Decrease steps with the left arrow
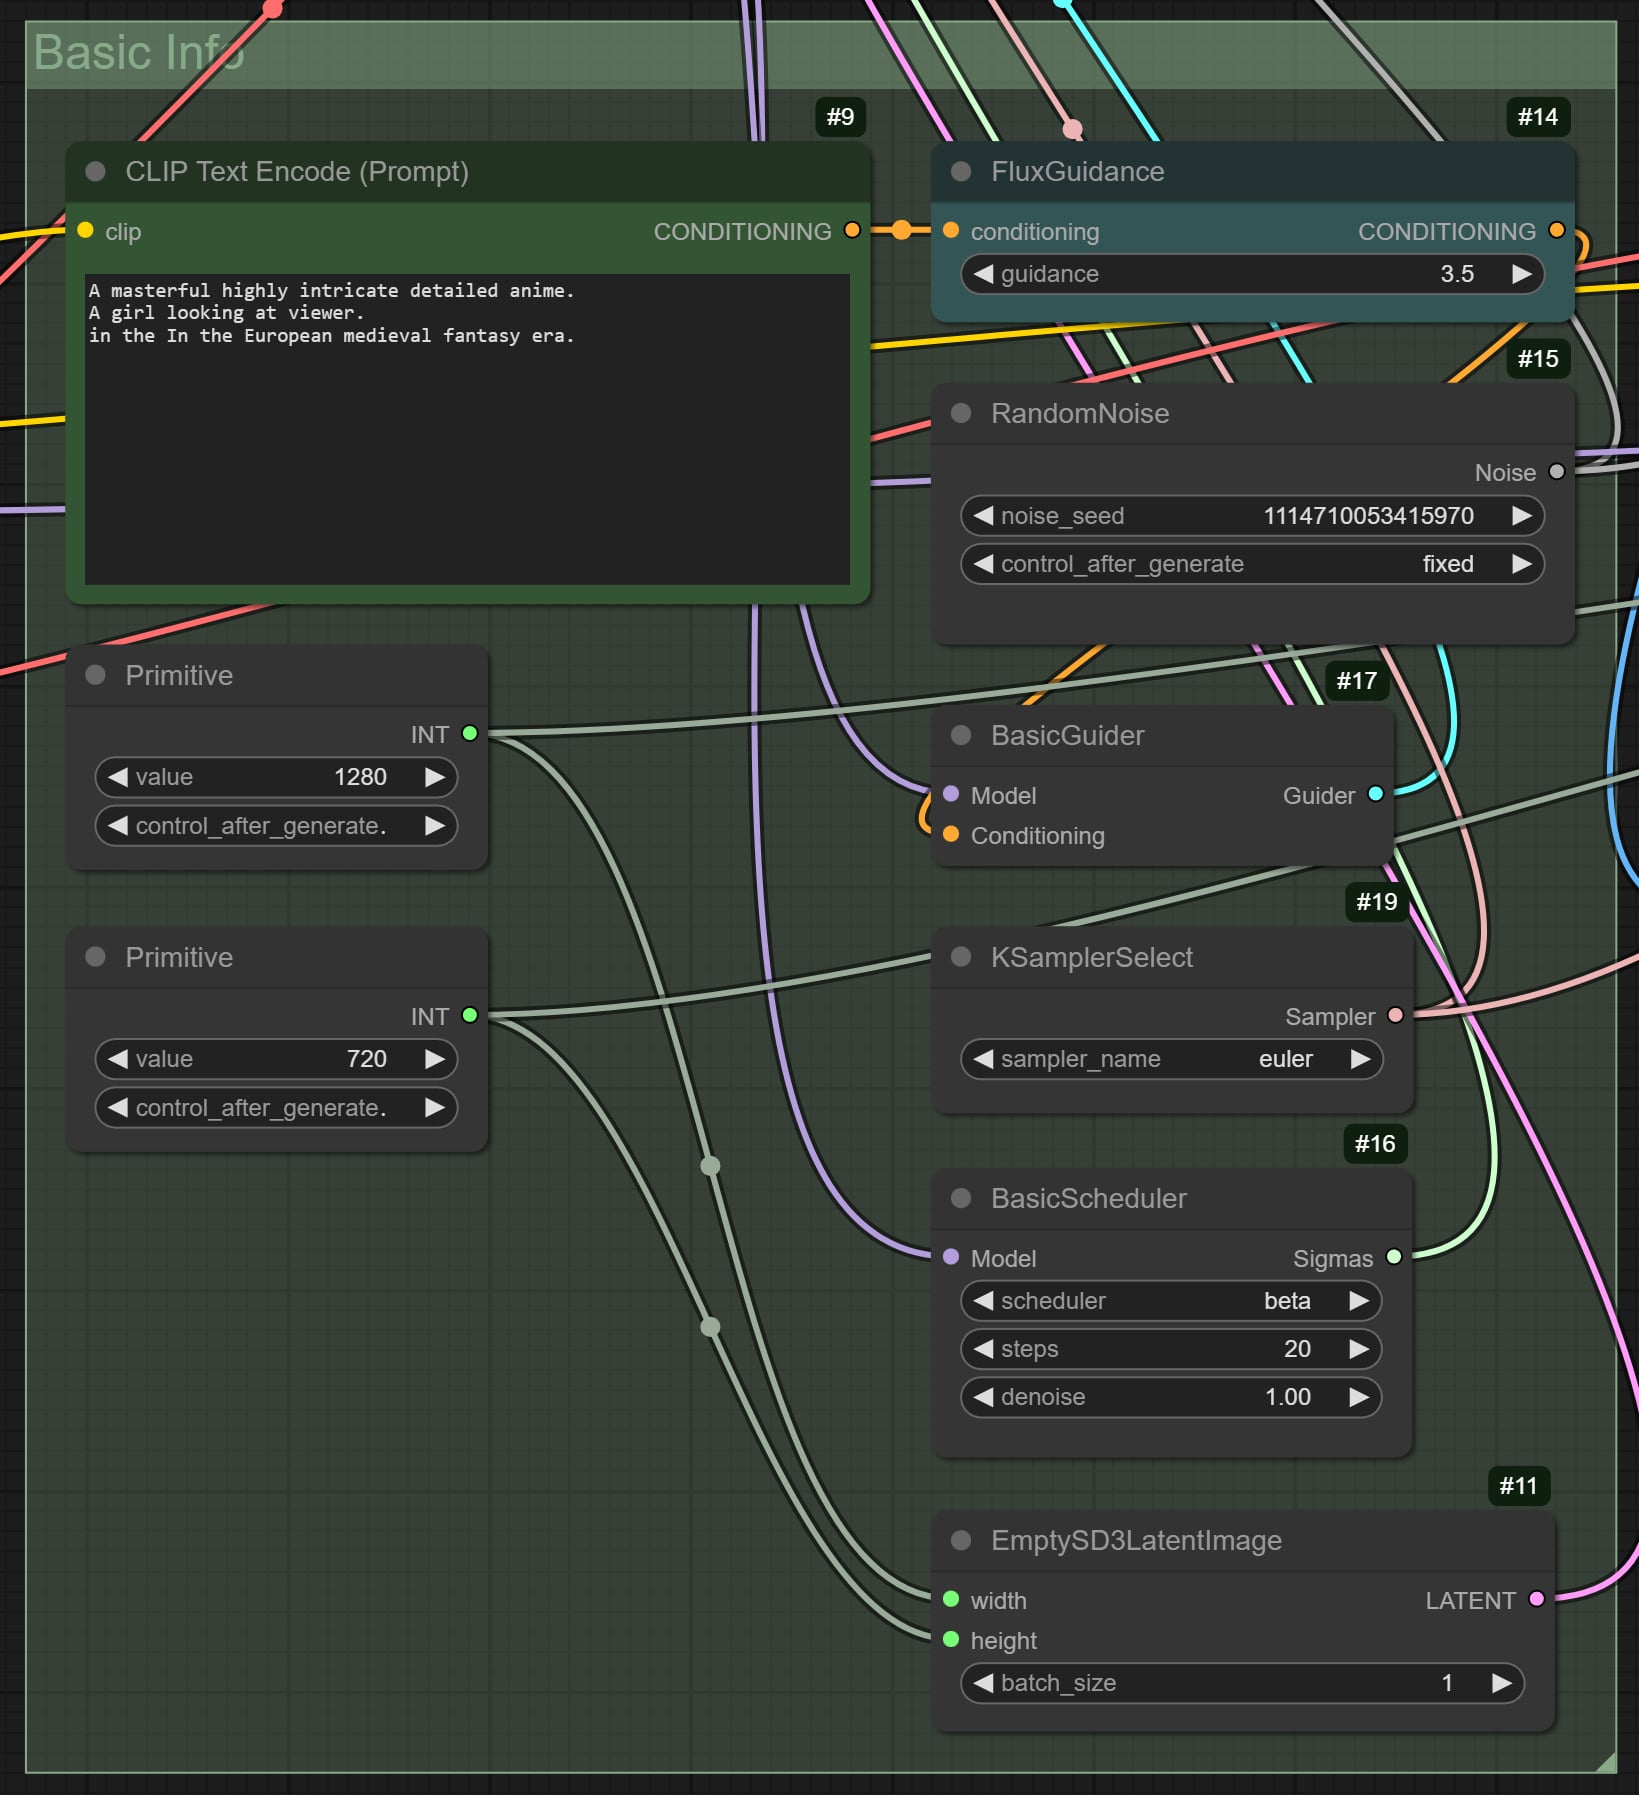Viewport: 1639px width, 1795px height. (x=984, y=1349)
